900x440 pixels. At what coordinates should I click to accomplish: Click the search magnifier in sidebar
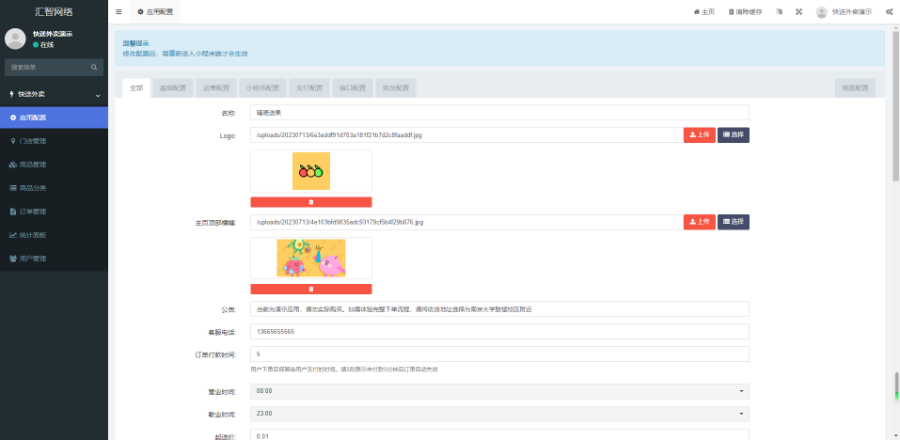tap(95, 68)
